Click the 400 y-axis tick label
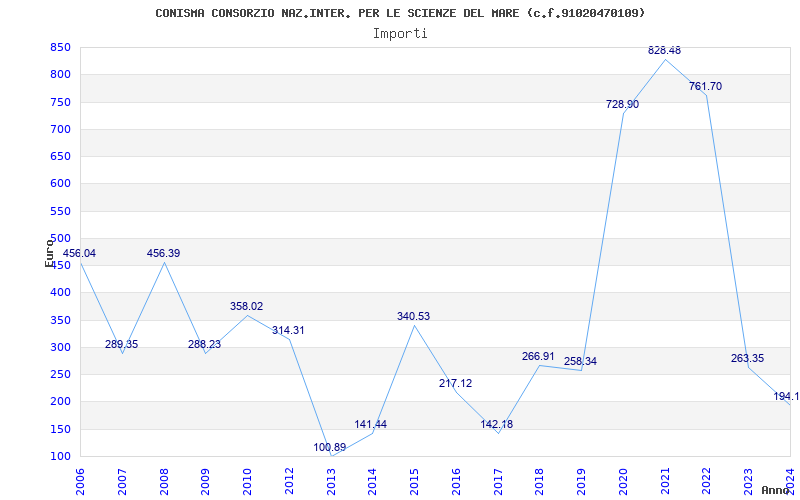This screenshot has height=500, width=800. tap(59, 293)
